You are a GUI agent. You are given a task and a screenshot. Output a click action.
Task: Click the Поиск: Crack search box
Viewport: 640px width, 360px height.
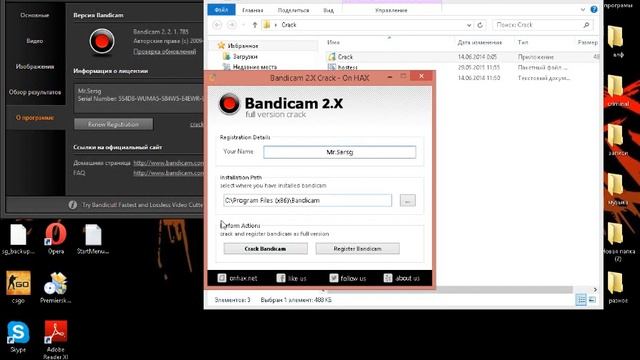(x=543, y=25)
